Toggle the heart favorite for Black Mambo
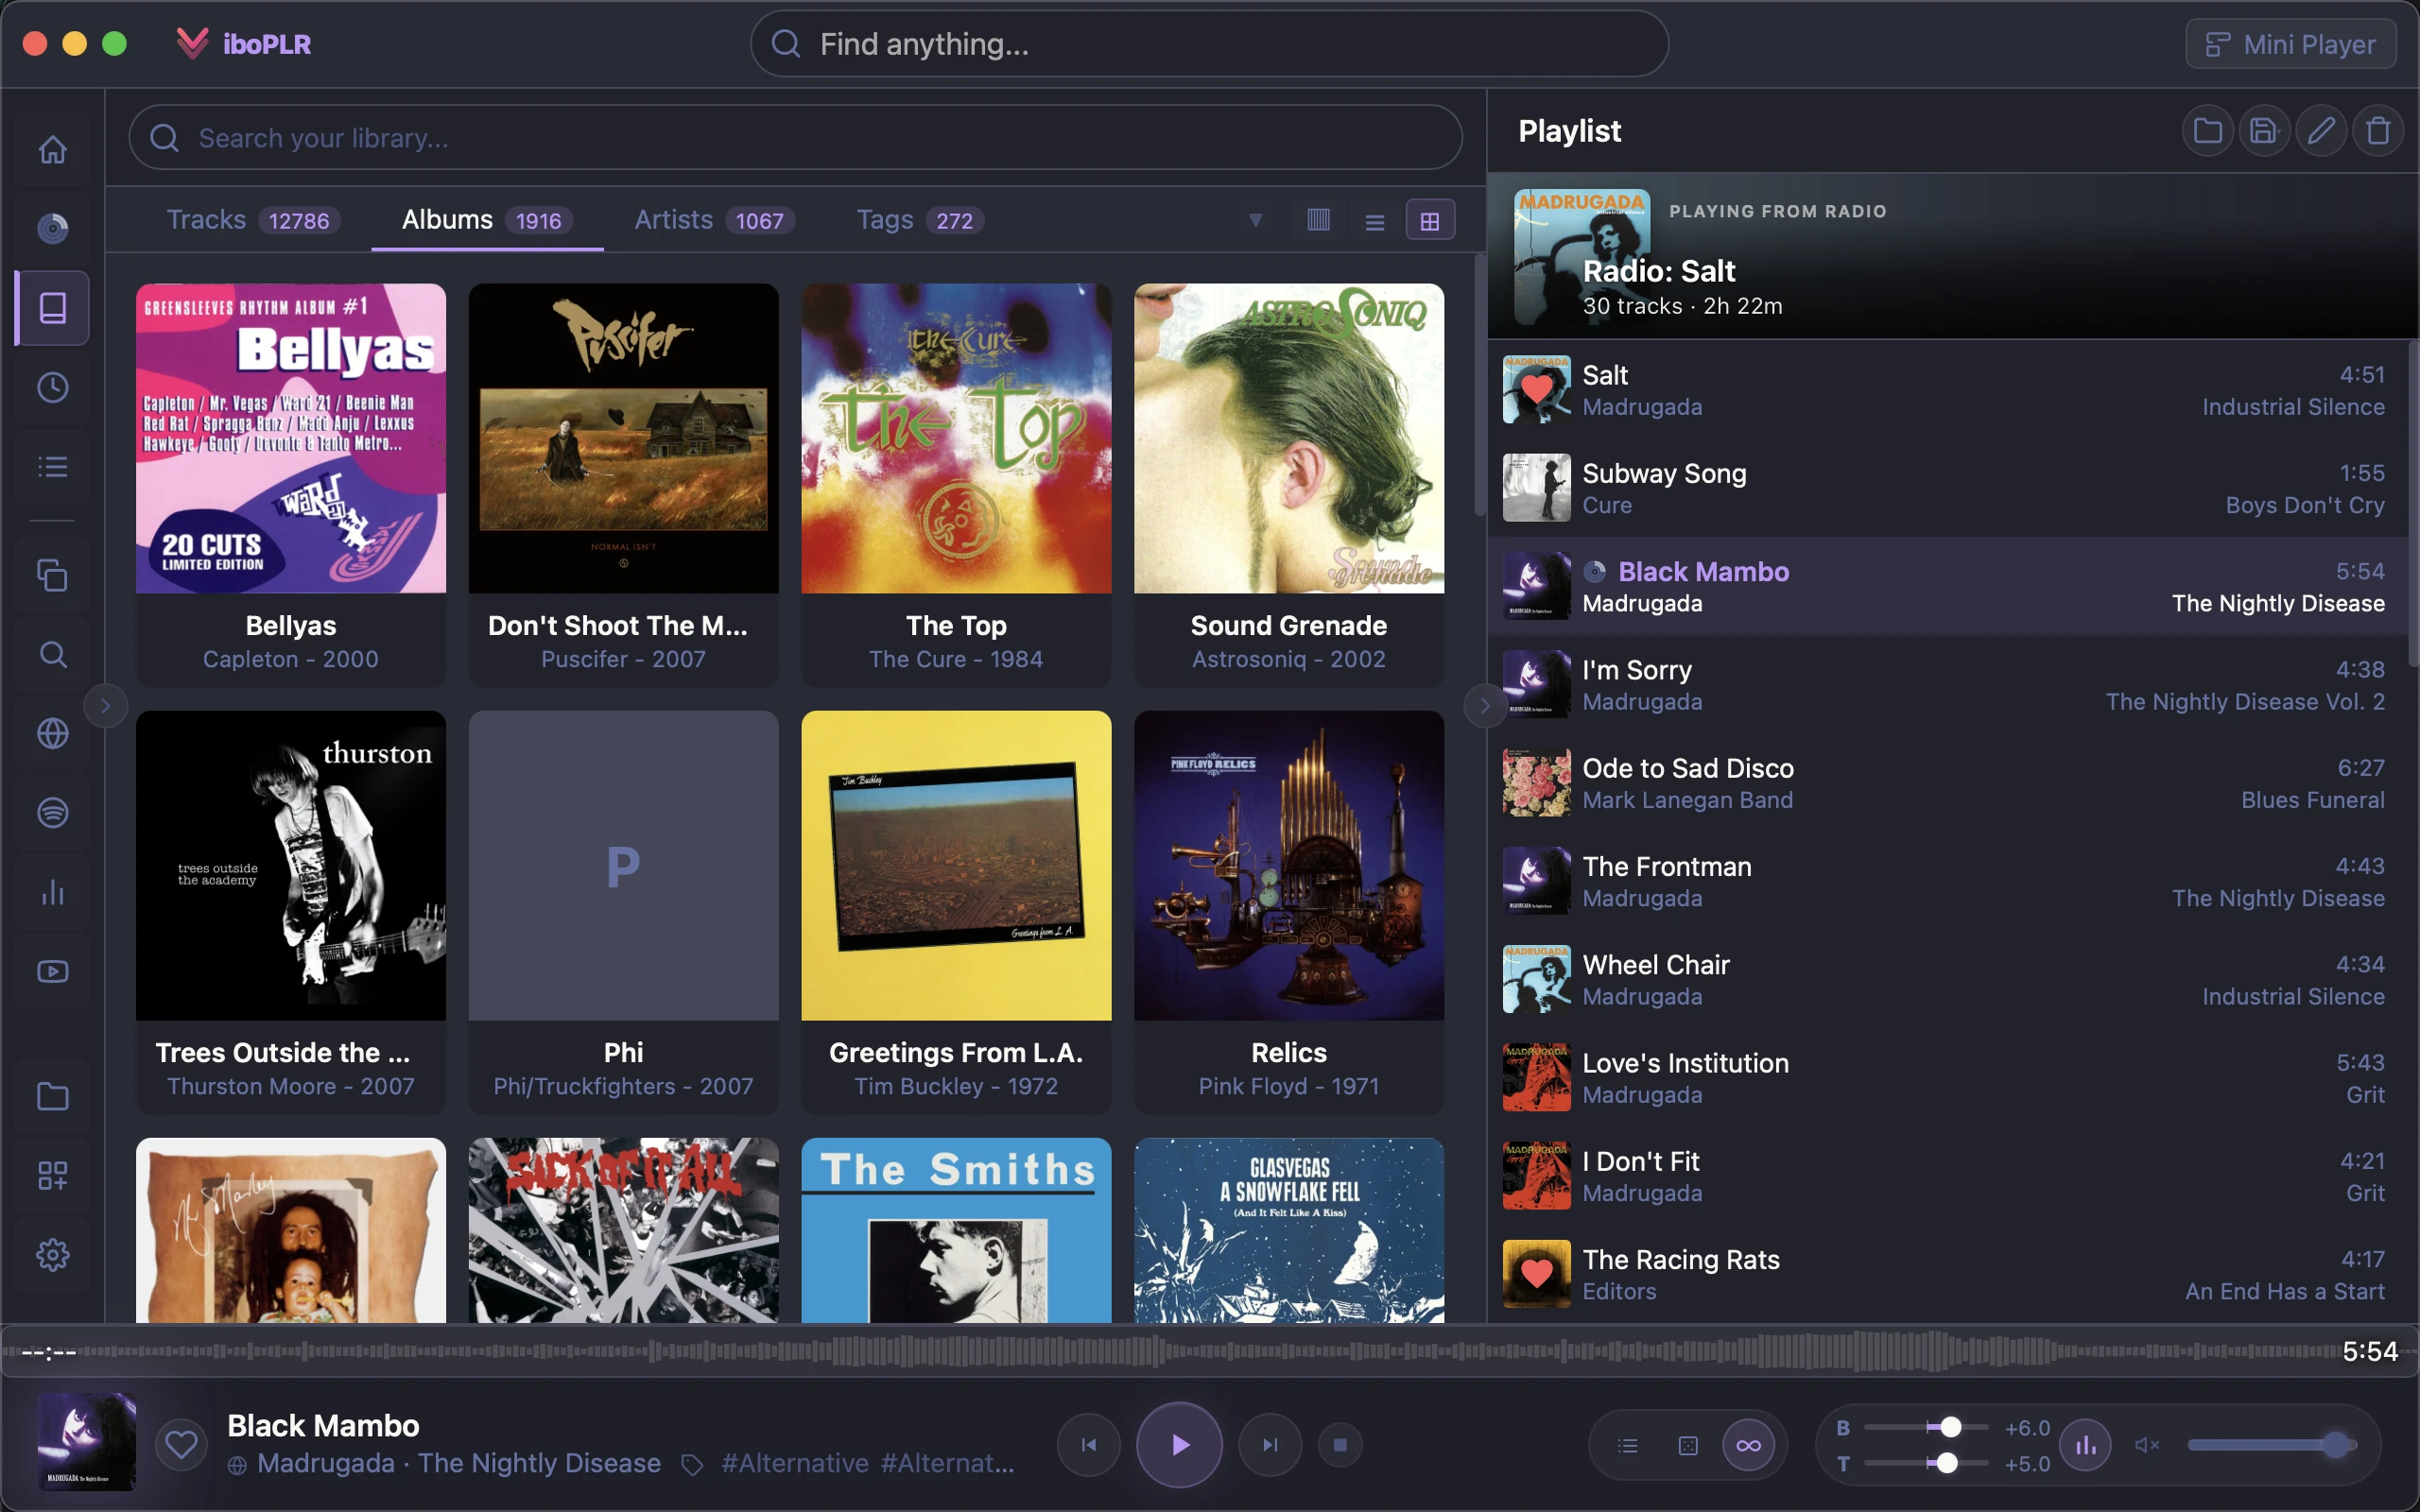This screenshot has height=1512, width=2420. tap(181, 1445)
